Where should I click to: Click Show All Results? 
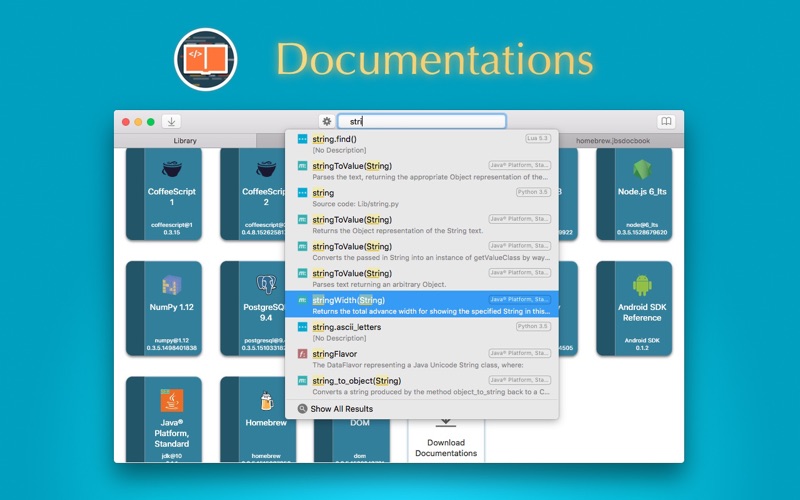pos(341,409)
